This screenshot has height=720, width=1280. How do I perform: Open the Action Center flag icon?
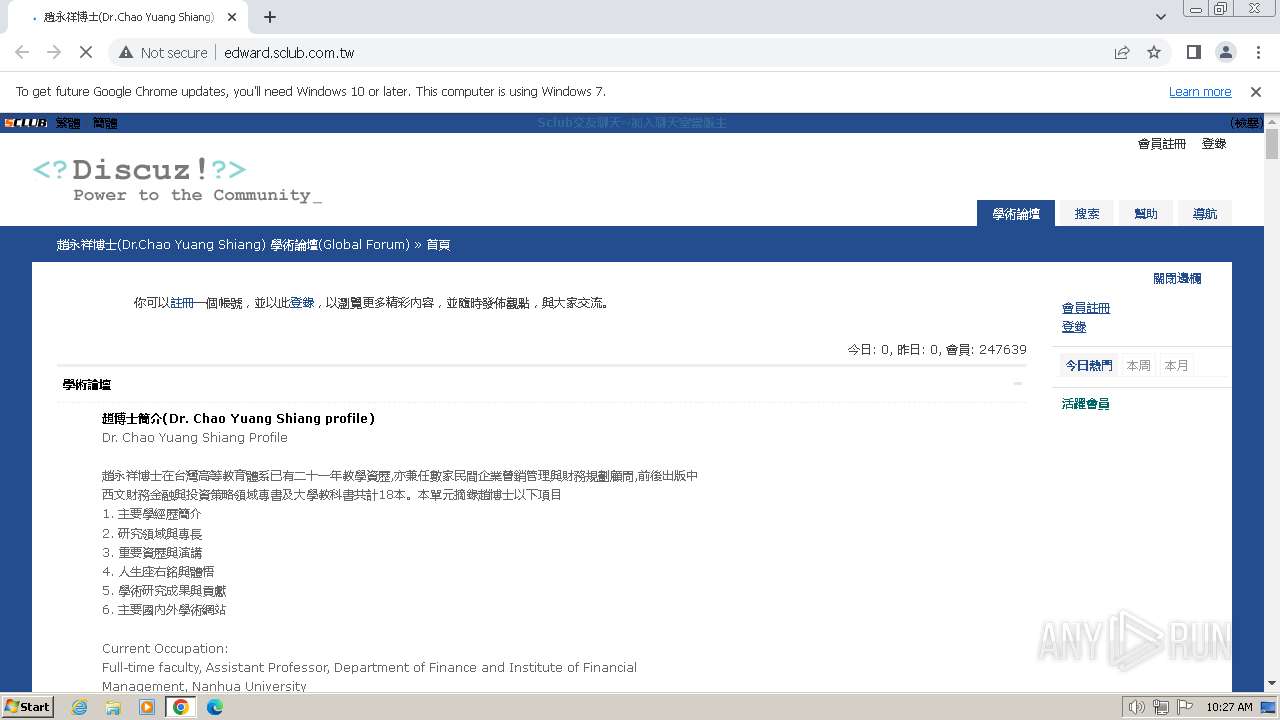coord(1184,707)
